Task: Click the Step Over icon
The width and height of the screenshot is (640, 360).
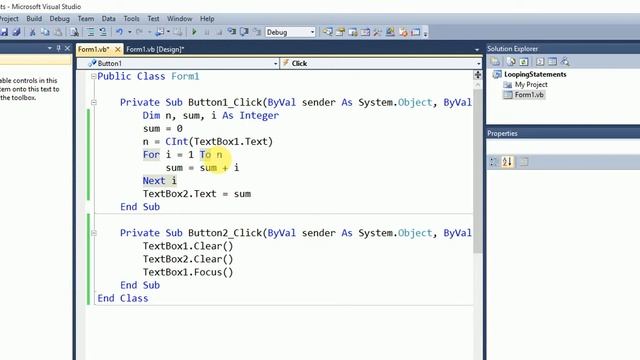Action: [244, 32]
